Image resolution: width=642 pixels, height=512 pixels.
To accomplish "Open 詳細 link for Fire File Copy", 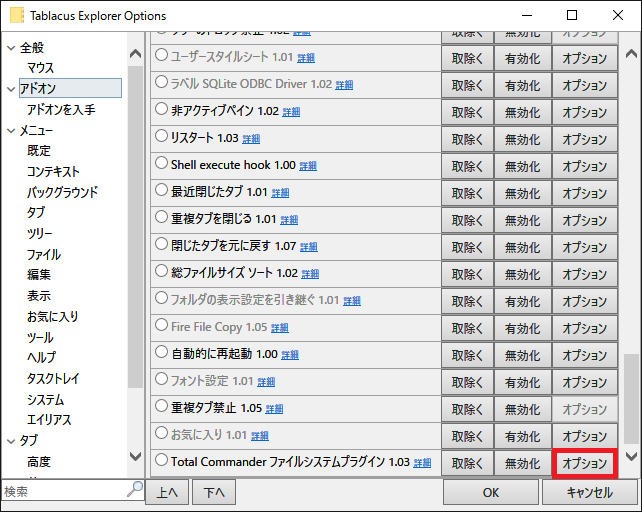I will (x=280, y=328).
